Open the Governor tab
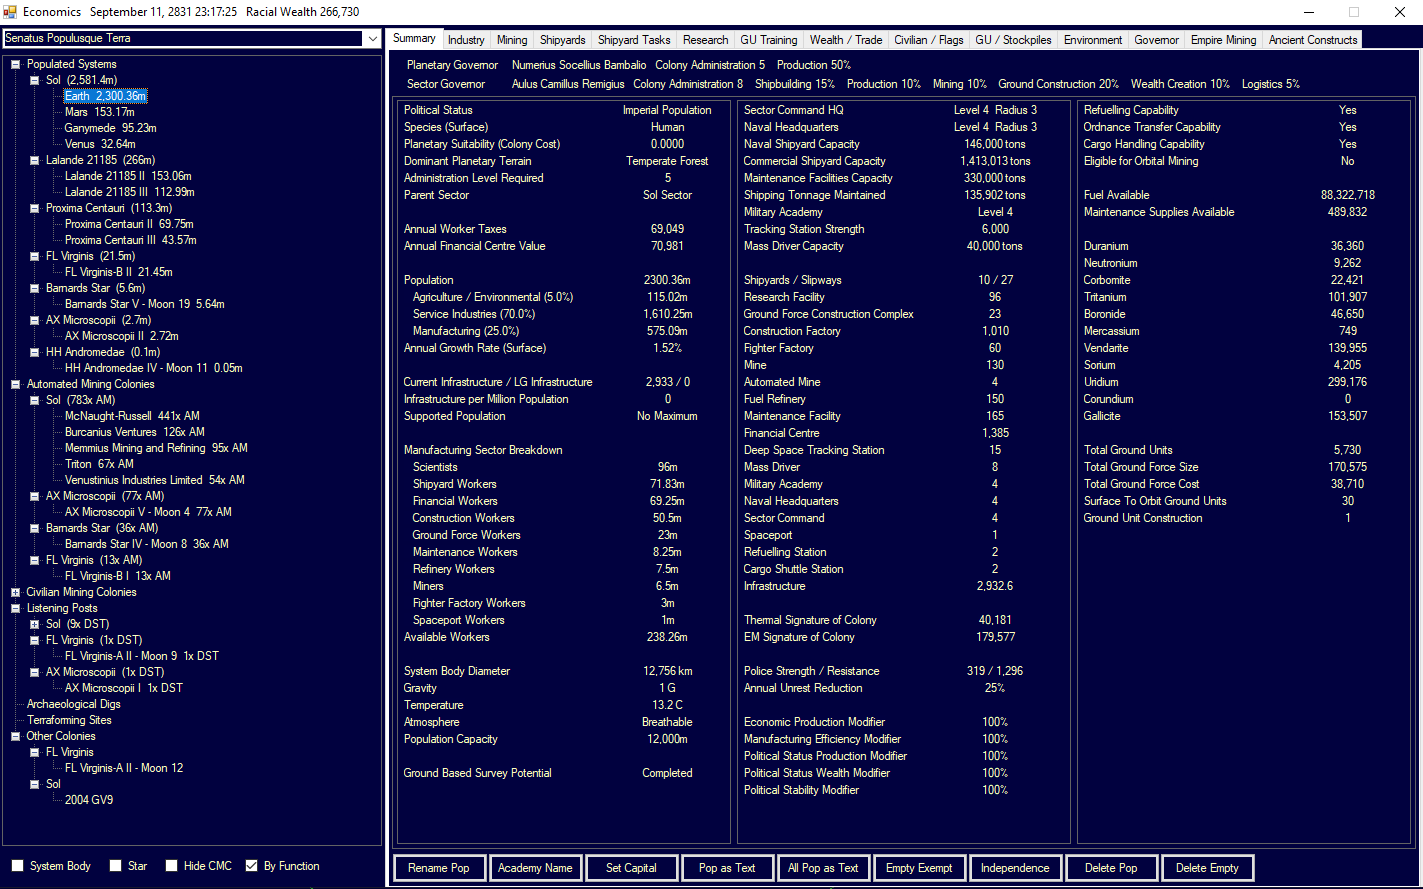Screen dimensions: 1423x889 point(1157,40)
